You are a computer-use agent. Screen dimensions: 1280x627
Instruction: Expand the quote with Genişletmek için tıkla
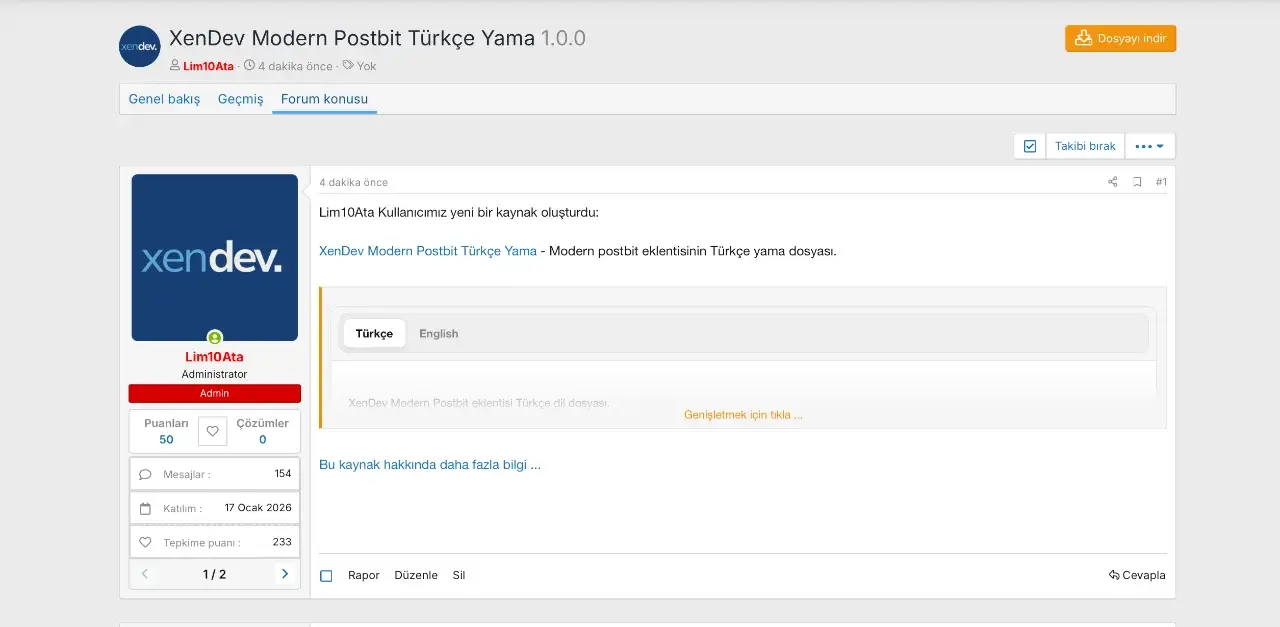click(x=743, y=414)
